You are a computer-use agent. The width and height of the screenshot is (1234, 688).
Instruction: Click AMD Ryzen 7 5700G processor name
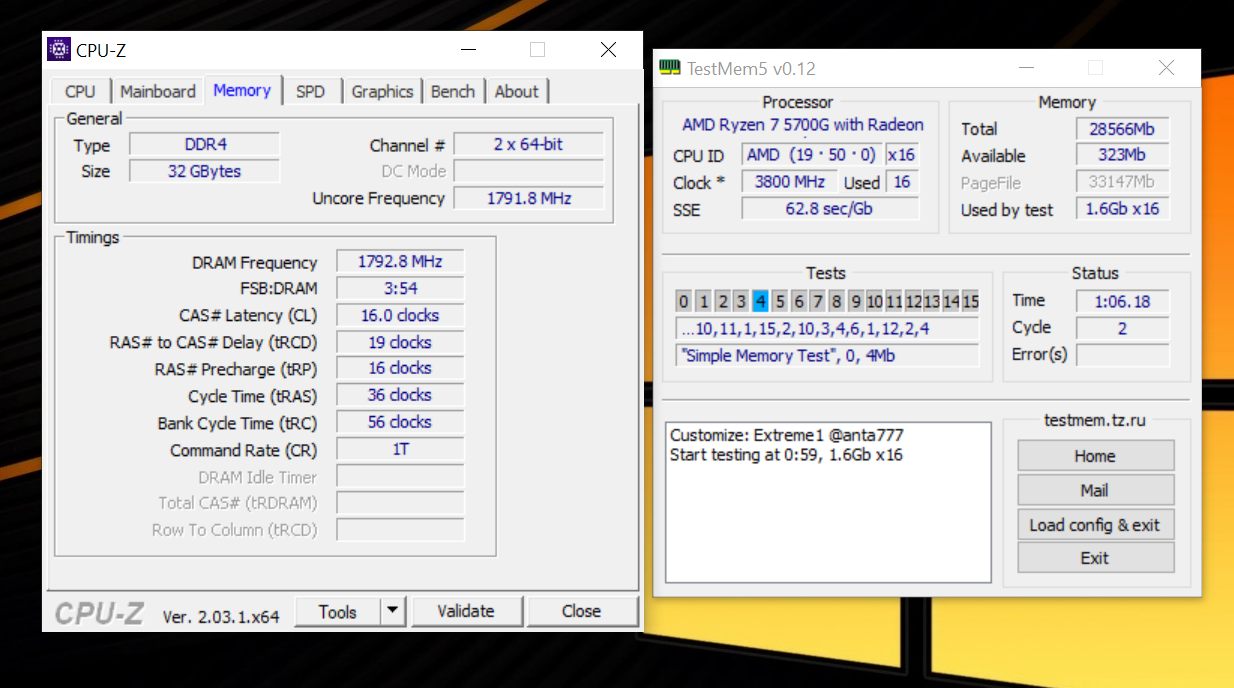pos(802,125)
